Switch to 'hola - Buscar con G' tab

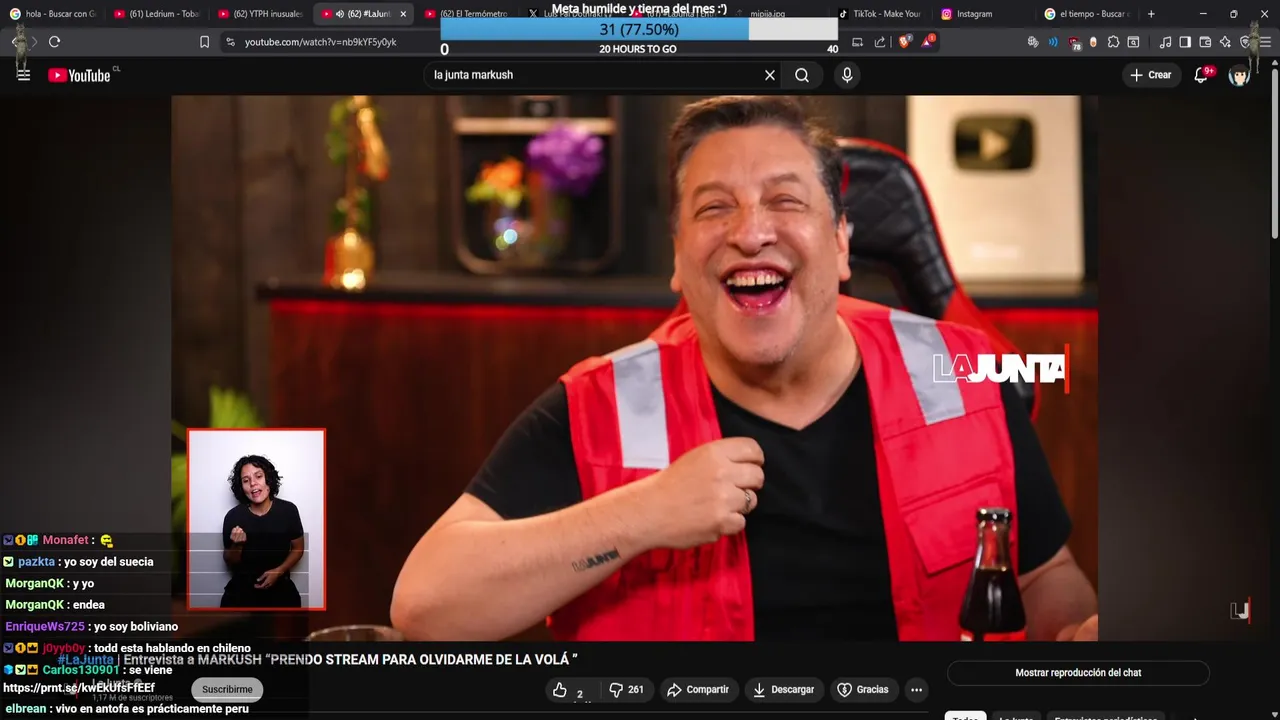pos(52,14)
